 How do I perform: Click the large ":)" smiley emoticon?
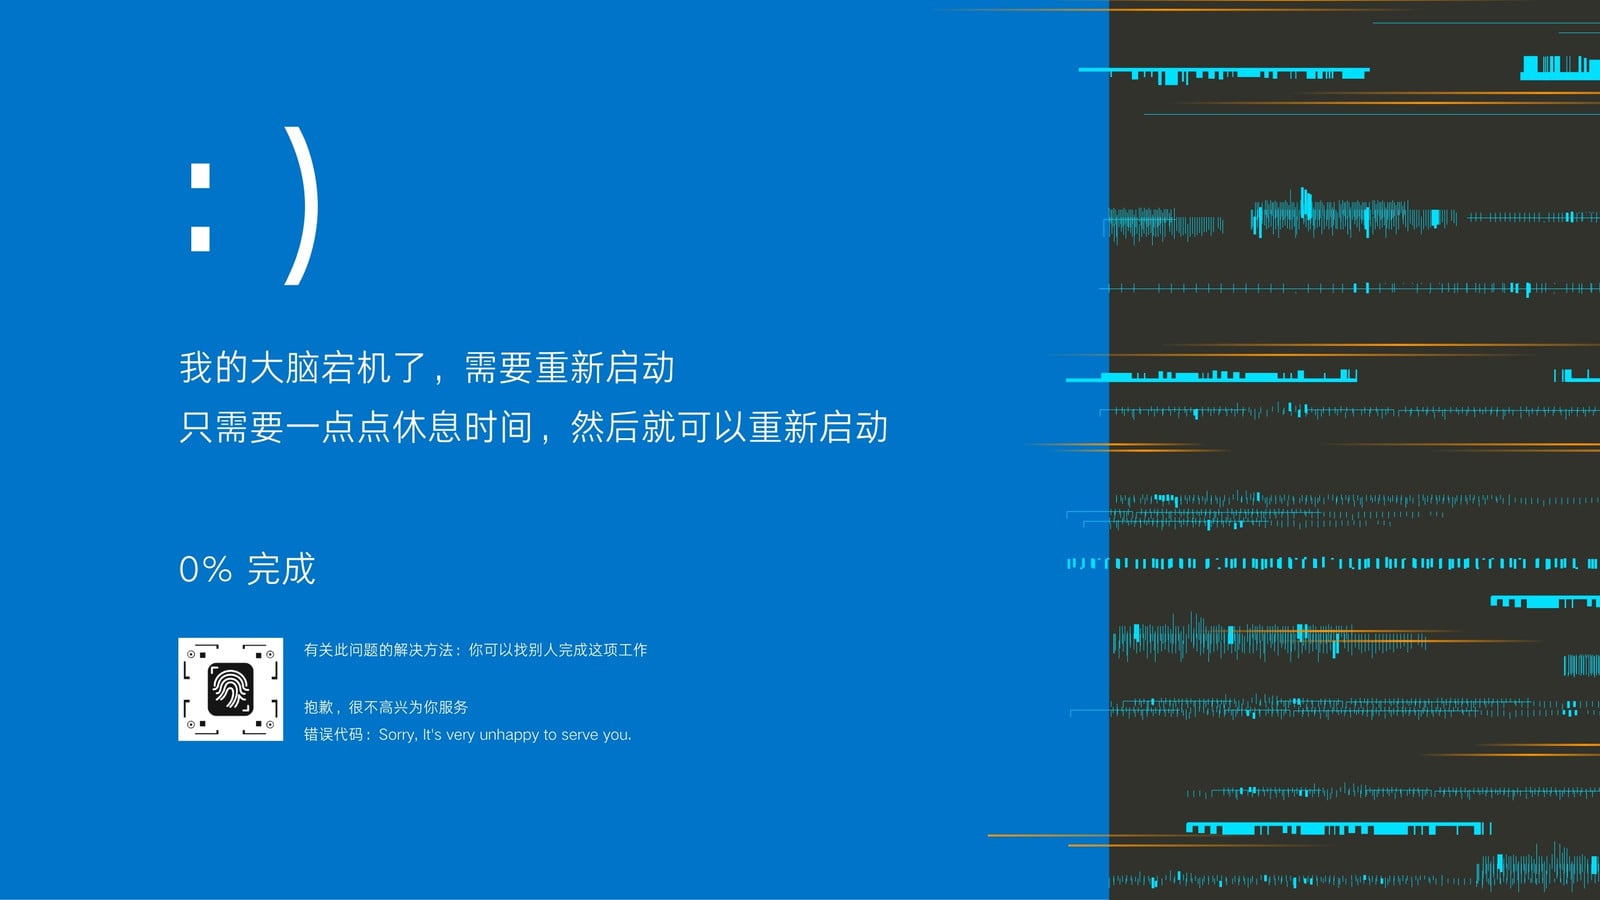(x=254, y=205)
